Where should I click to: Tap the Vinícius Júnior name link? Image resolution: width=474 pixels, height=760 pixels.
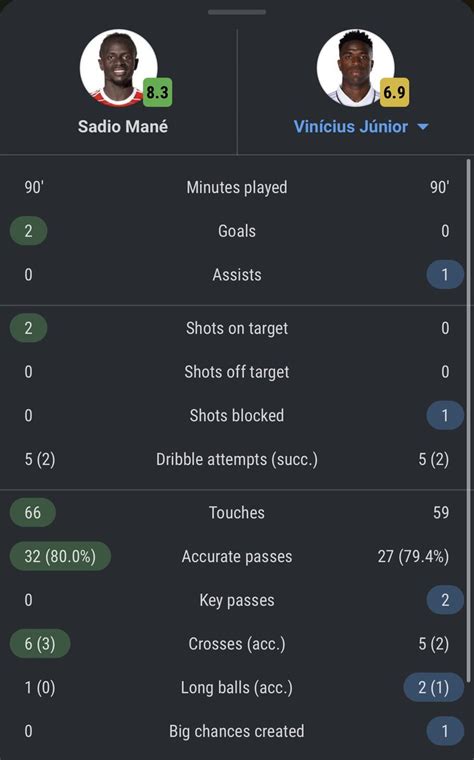click(350, 127)
